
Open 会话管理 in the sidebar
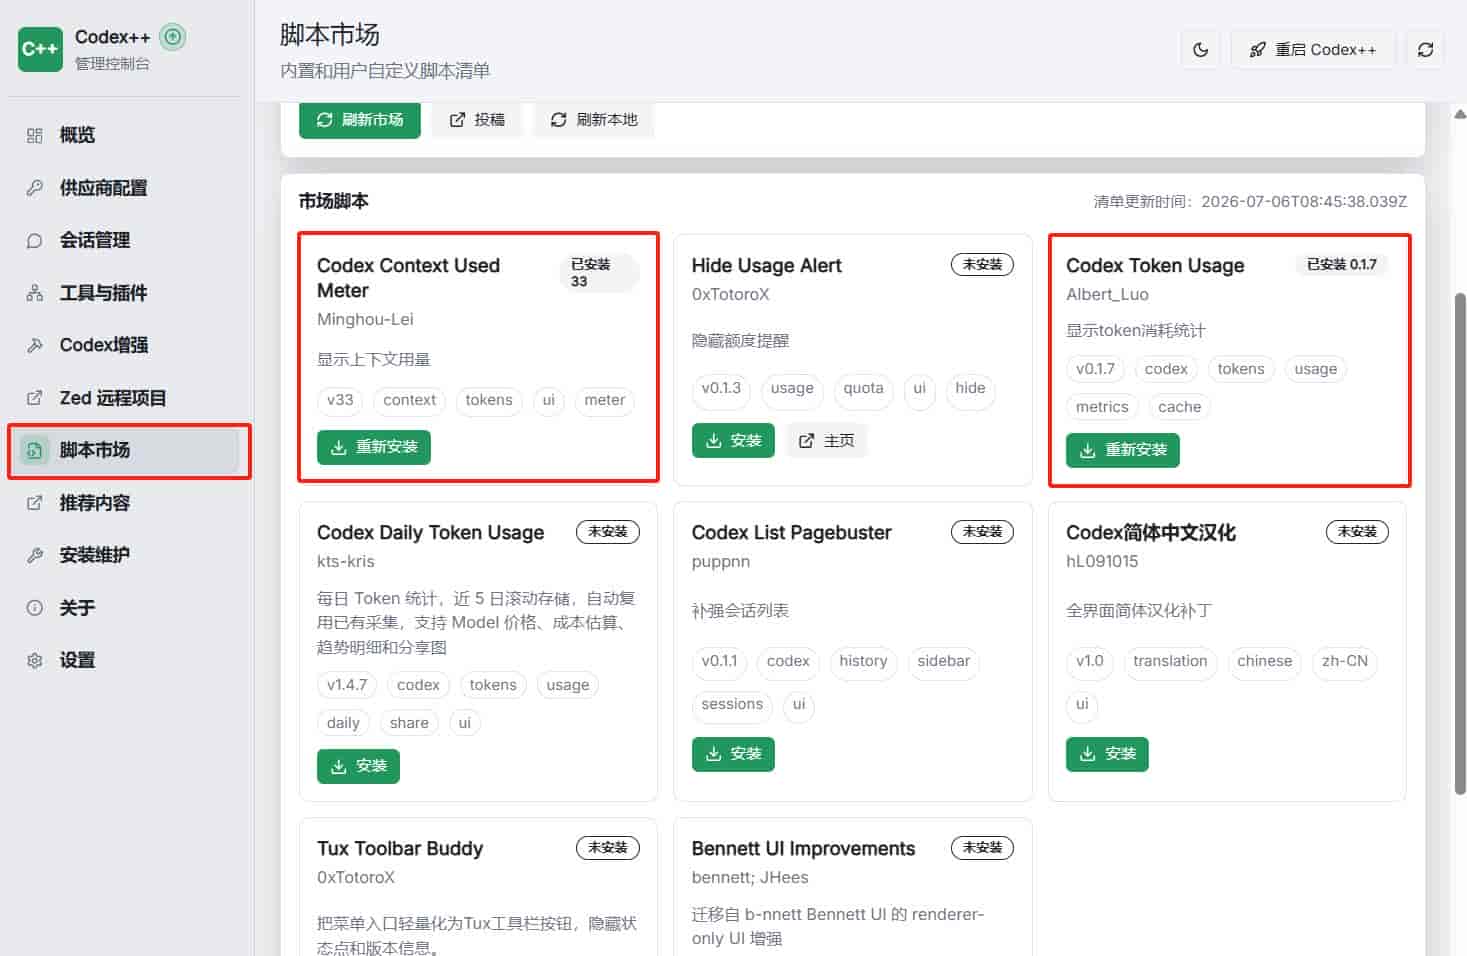pos(125,240)
